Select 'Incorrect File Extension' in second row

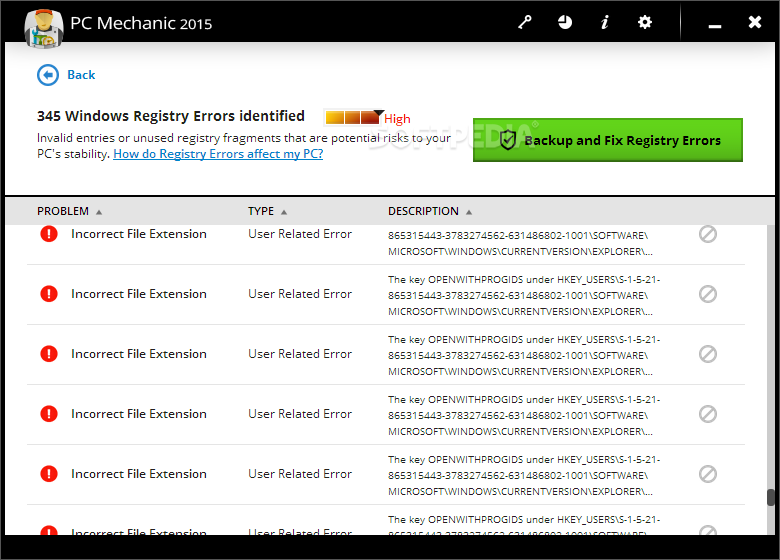[x=139, y=294]
